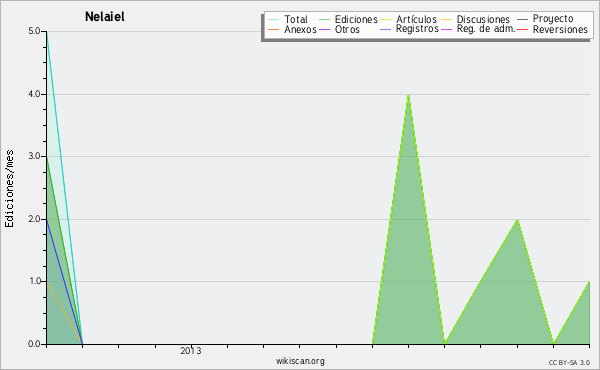
Task: Click the 1.0 y-axis value
Action: tap(35, 282)
